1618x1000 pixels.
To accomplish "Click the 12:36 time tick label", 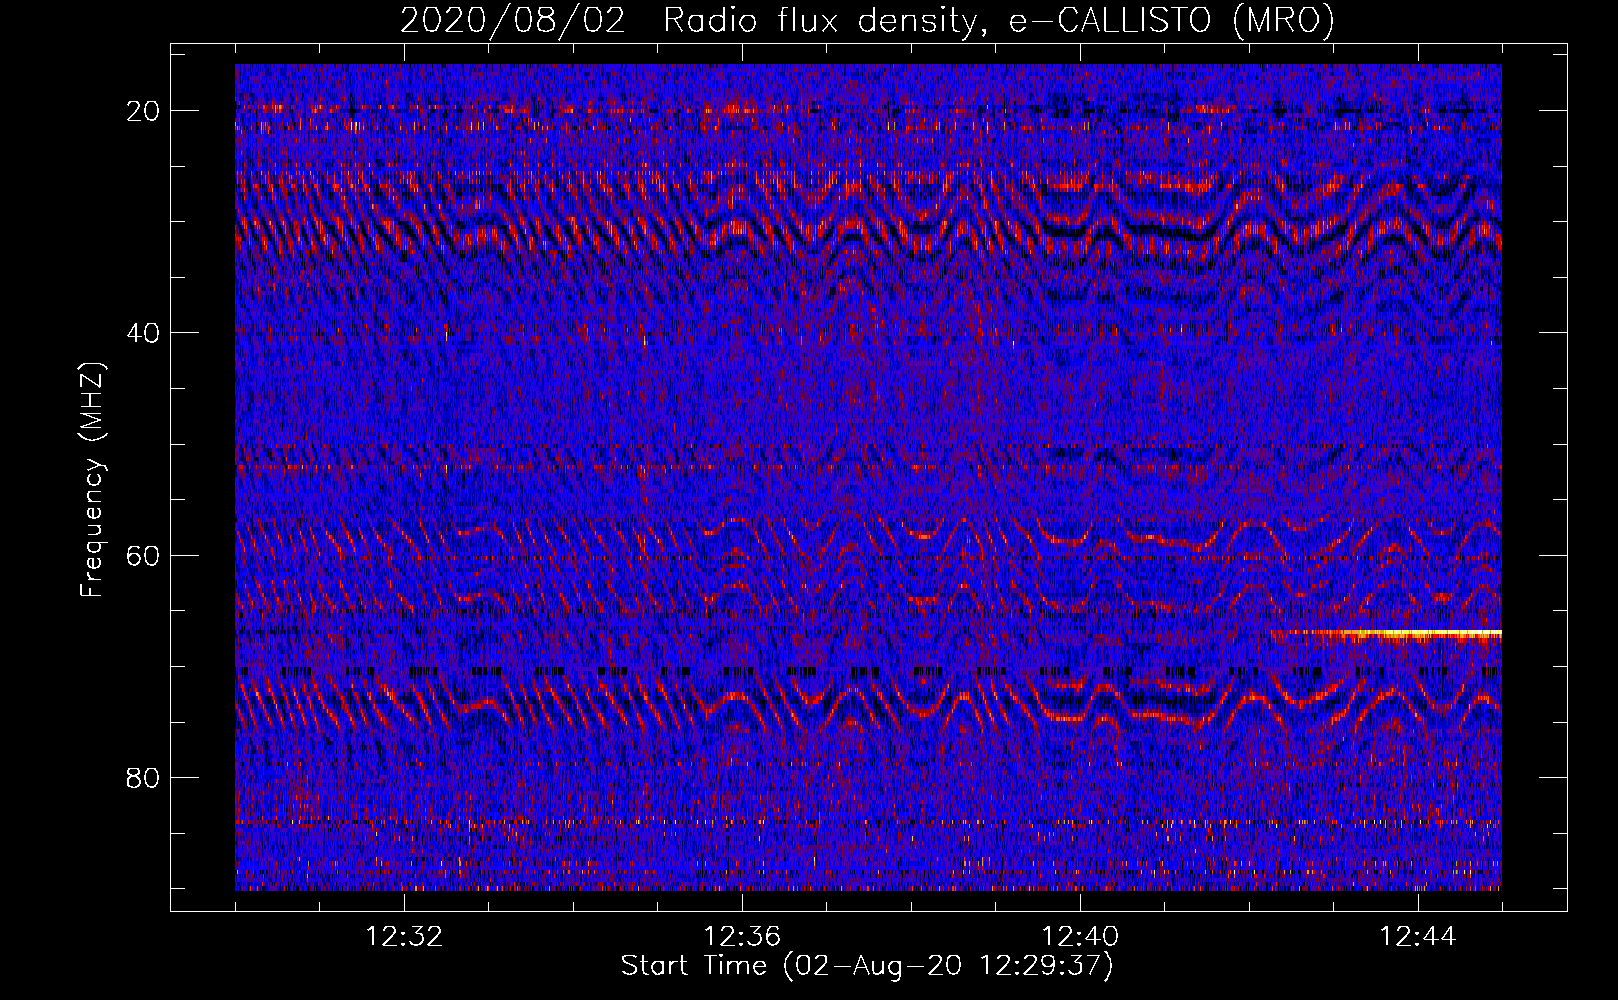I will tap(742, 937).
